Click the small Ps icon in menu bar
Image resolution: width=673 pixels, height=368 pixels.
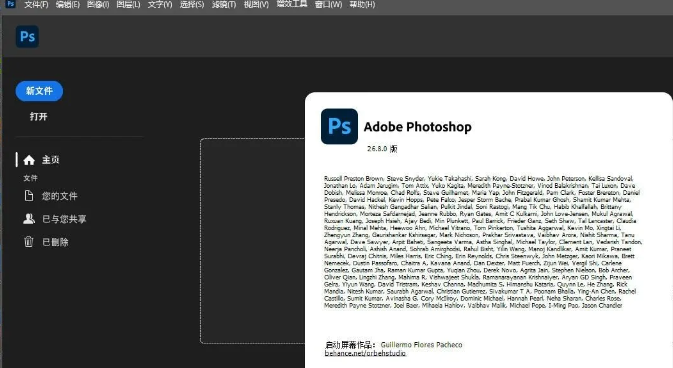coord(11,4)
